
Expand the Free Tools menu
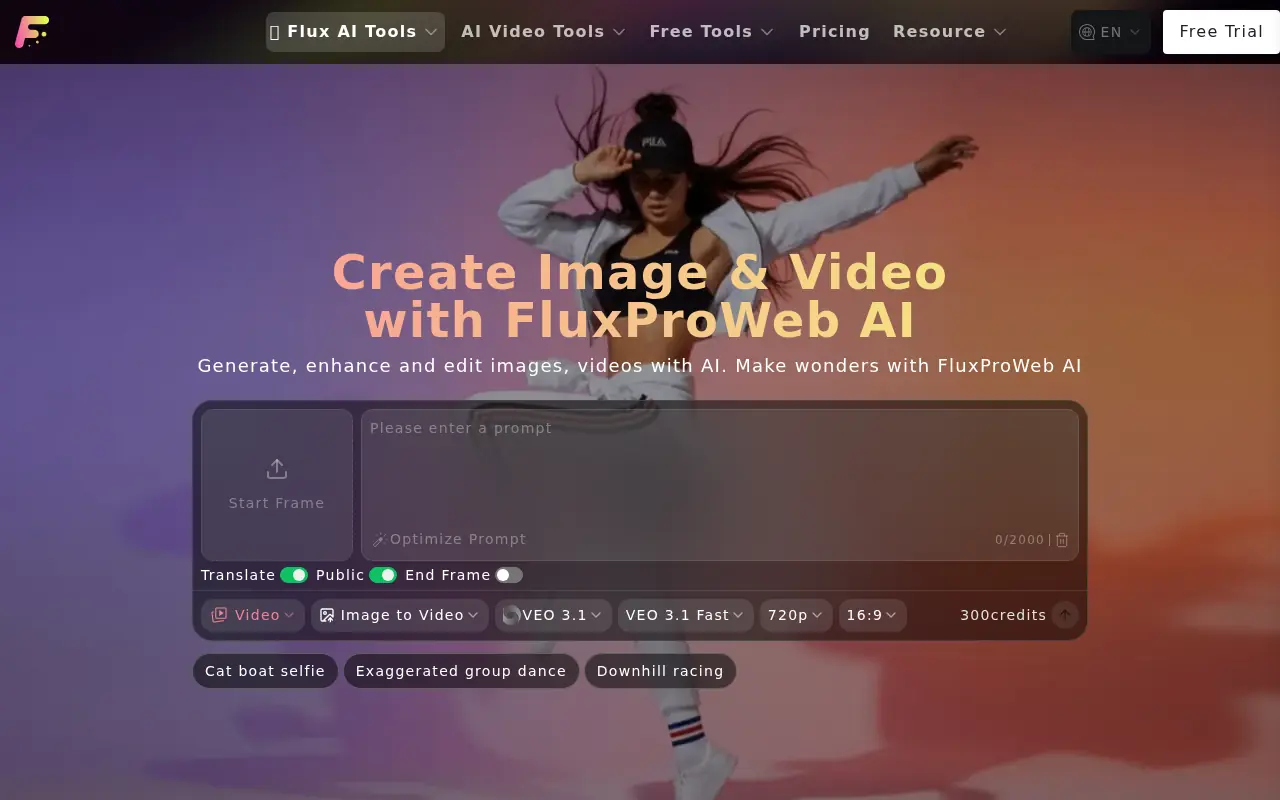712,32
